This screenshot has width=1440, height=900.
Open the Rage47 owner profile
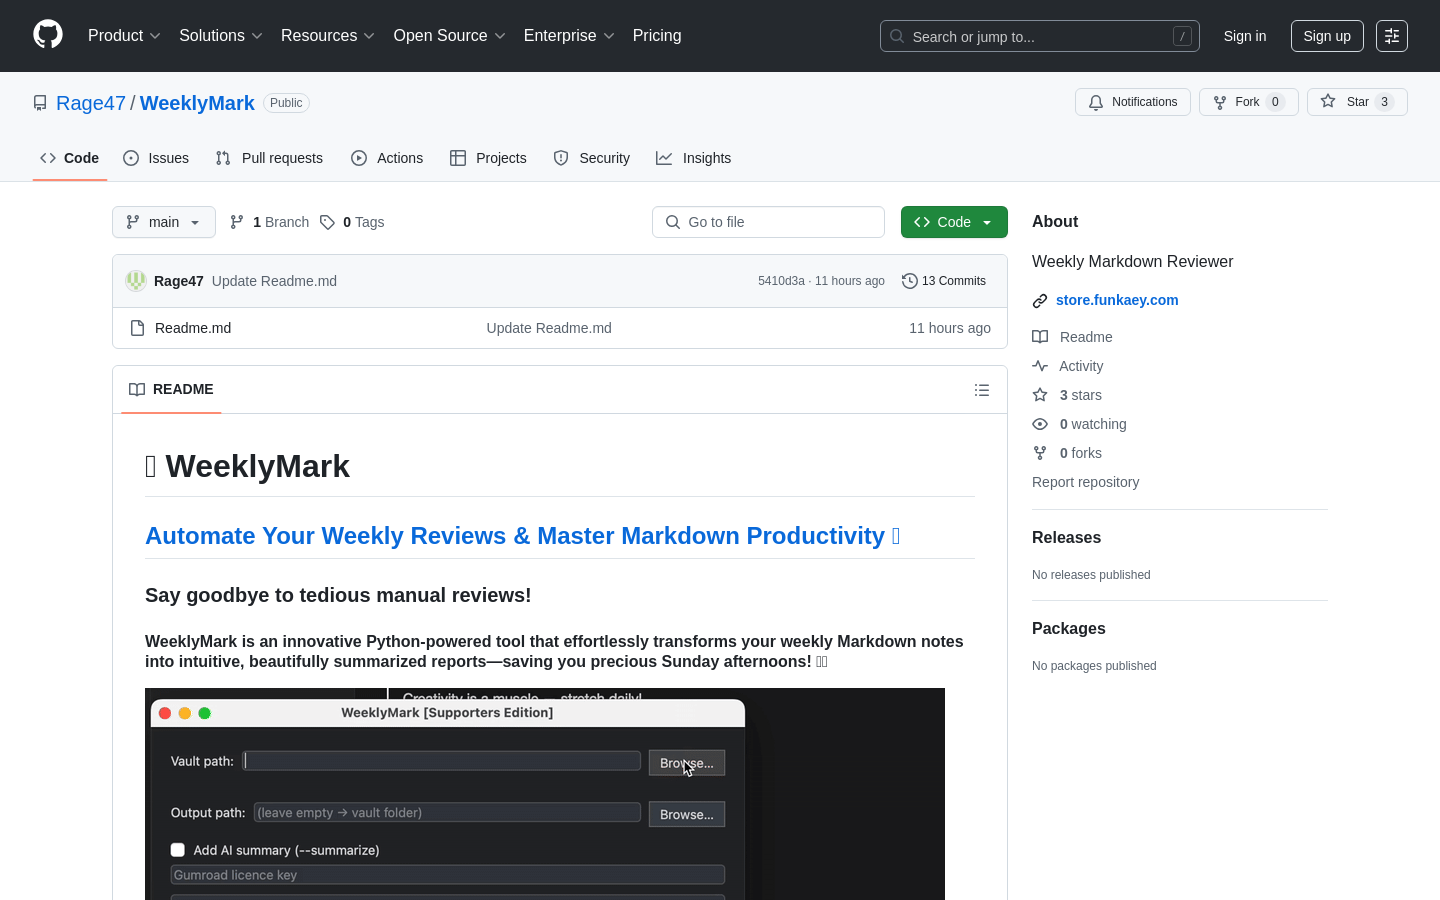(x=91, y=103)
